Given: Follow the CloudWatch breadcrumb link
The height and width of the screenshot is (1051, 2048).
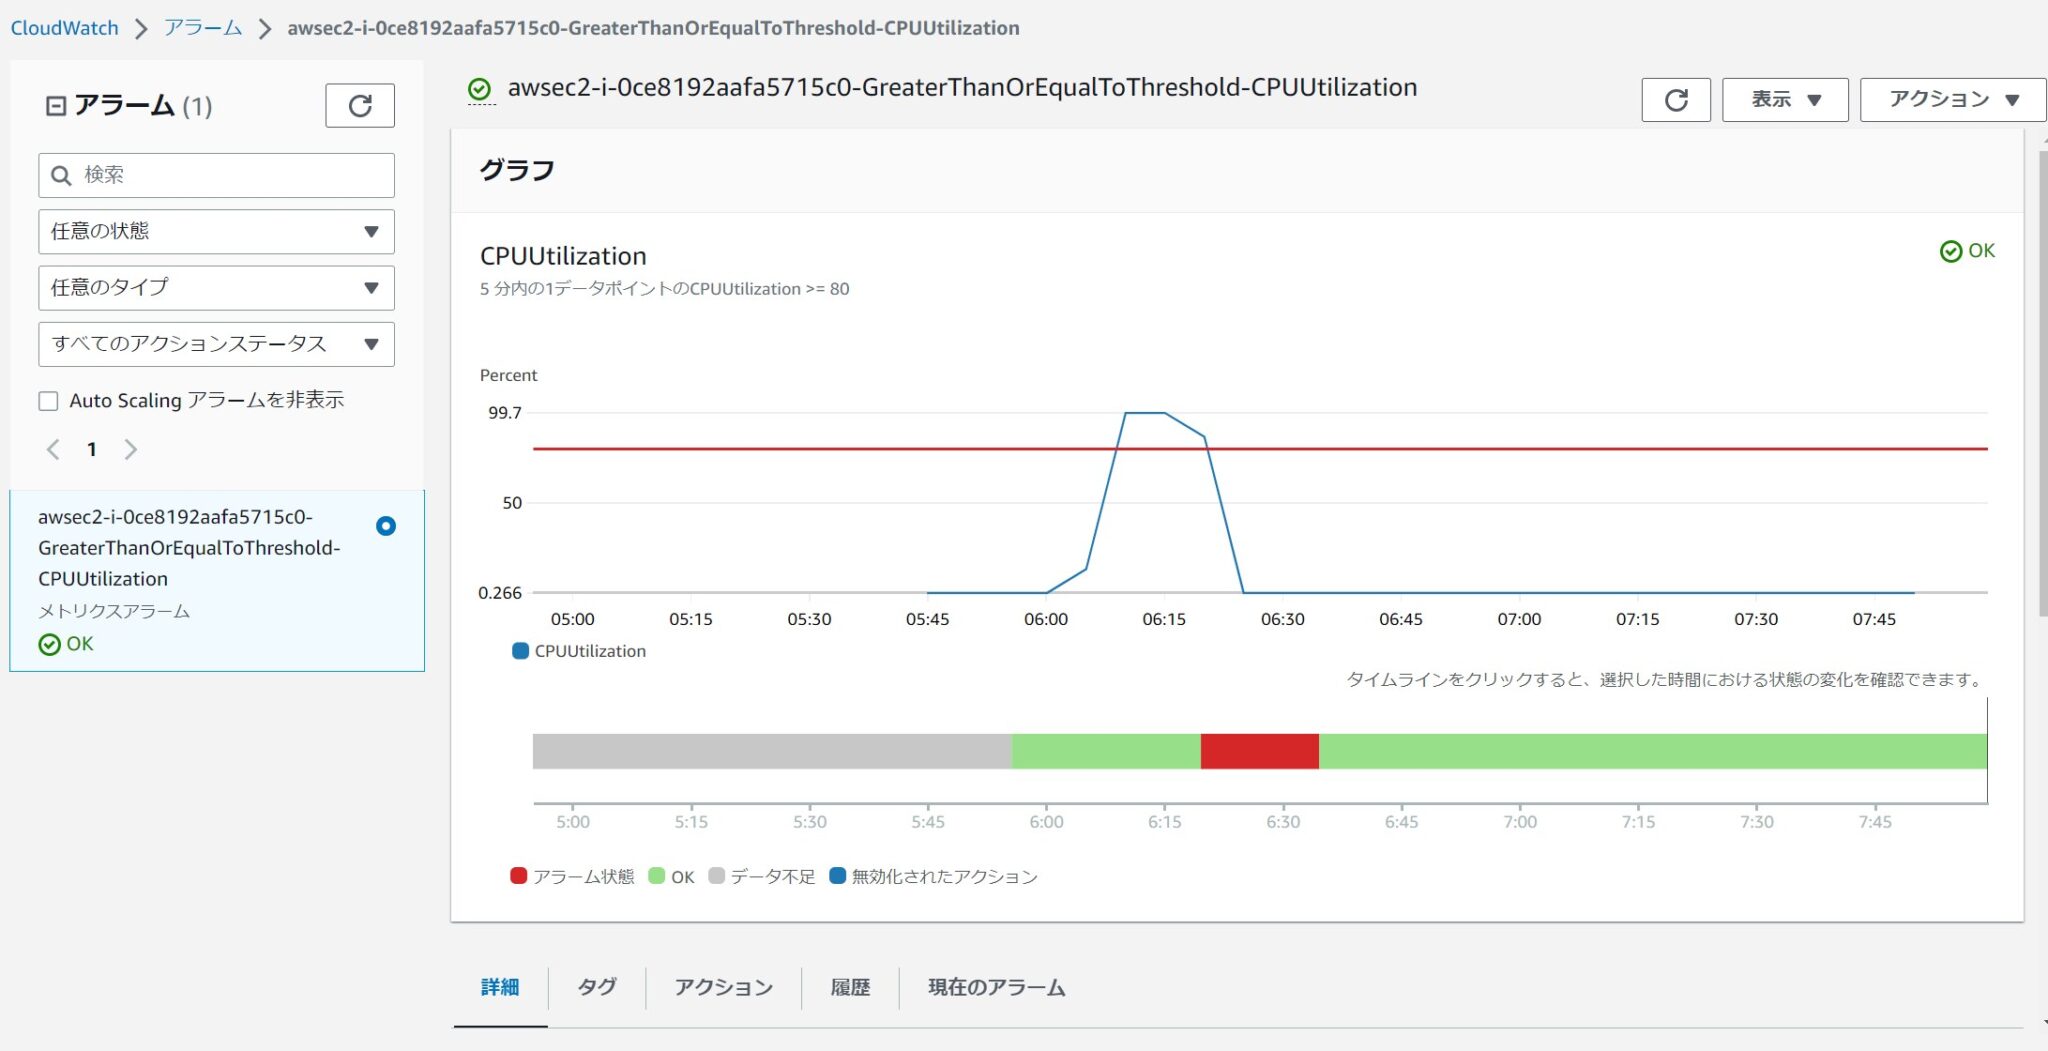Looking at the screenshot, I should click(63, 28).
